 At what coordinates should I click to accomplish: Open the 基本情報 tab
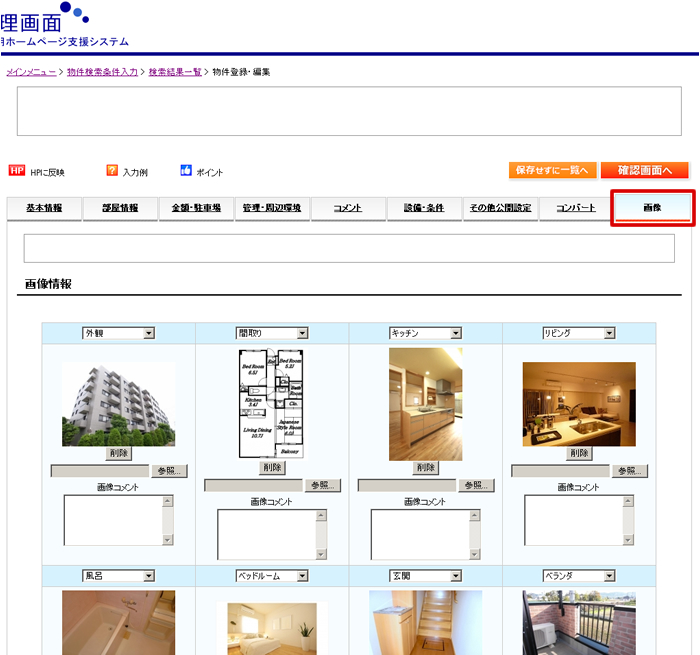click(x=44, y=208)
